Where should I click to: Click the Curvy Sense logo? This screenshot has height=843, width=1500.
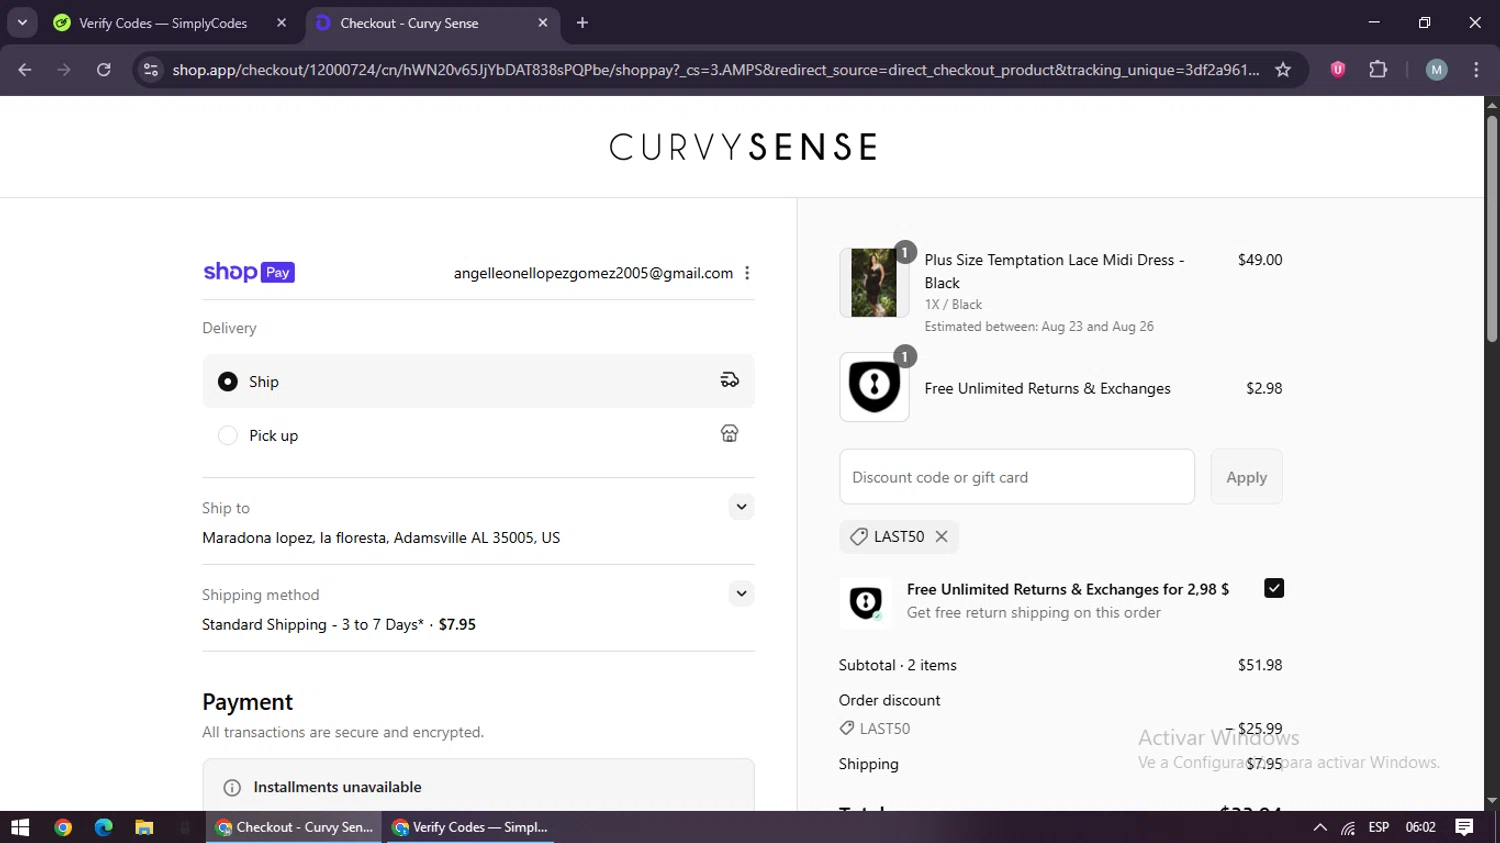point(743,147)
